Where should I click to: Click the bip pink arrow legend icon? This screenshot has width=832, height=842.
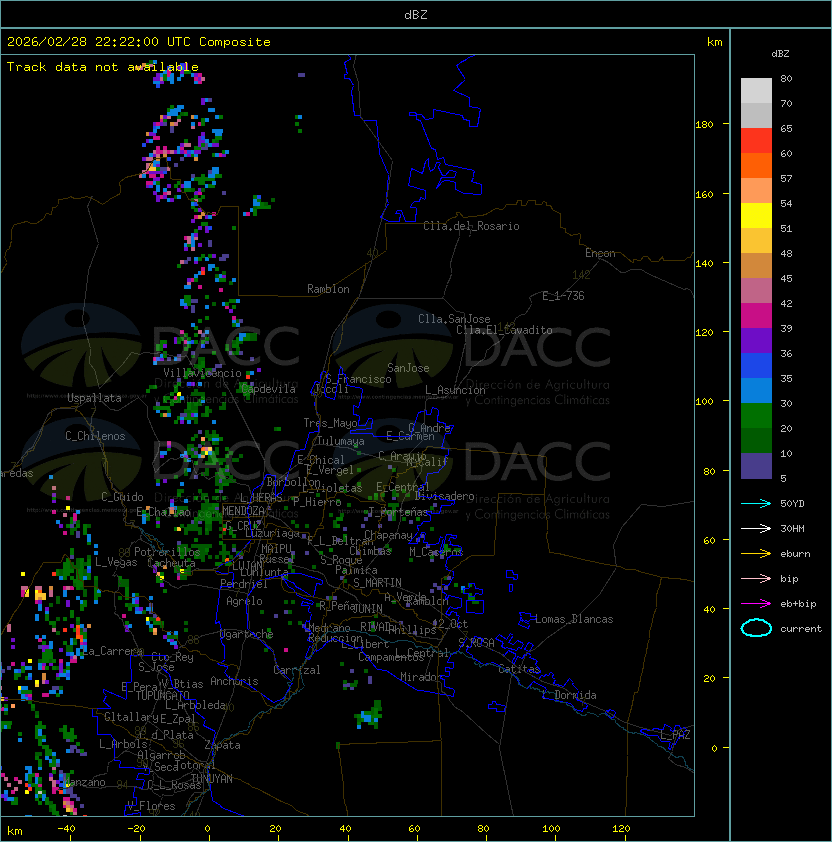point(756,578)
